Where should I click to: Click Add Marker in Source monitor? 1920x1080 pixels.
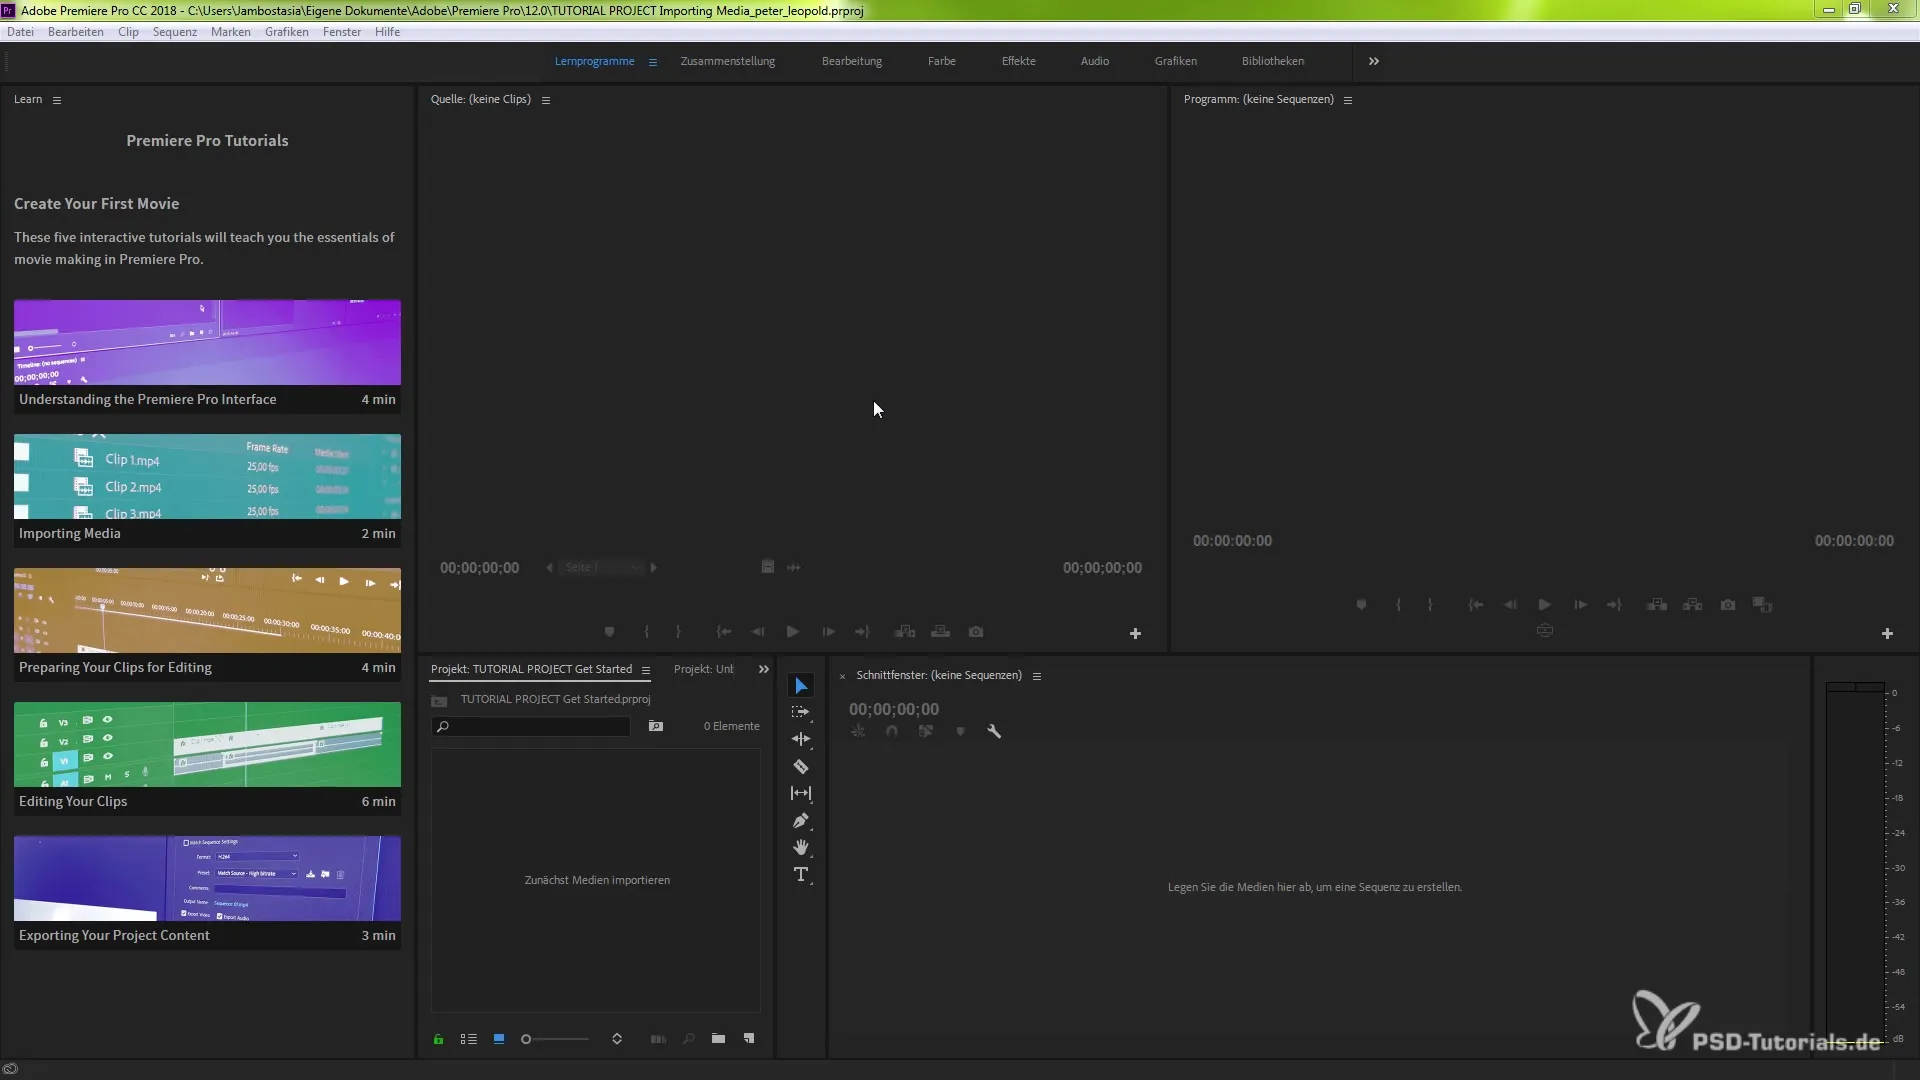pyautogui.click(x=609, y=632)
